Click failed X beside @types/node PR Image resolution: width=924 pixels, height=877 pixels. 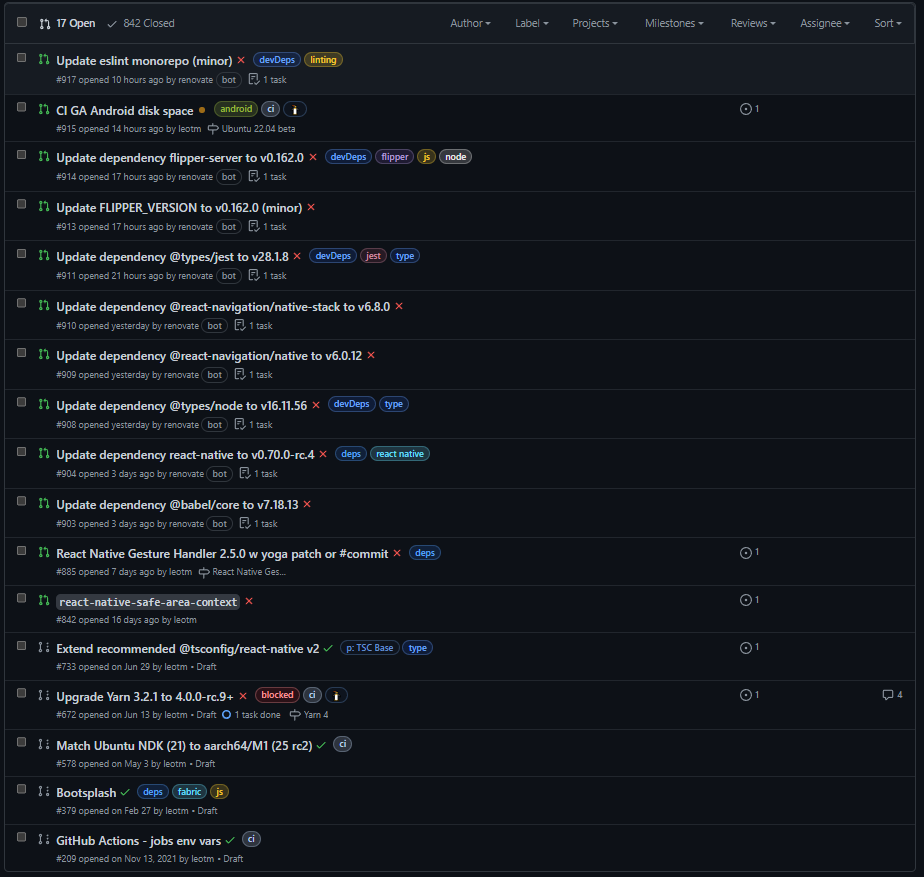[316, 405]
